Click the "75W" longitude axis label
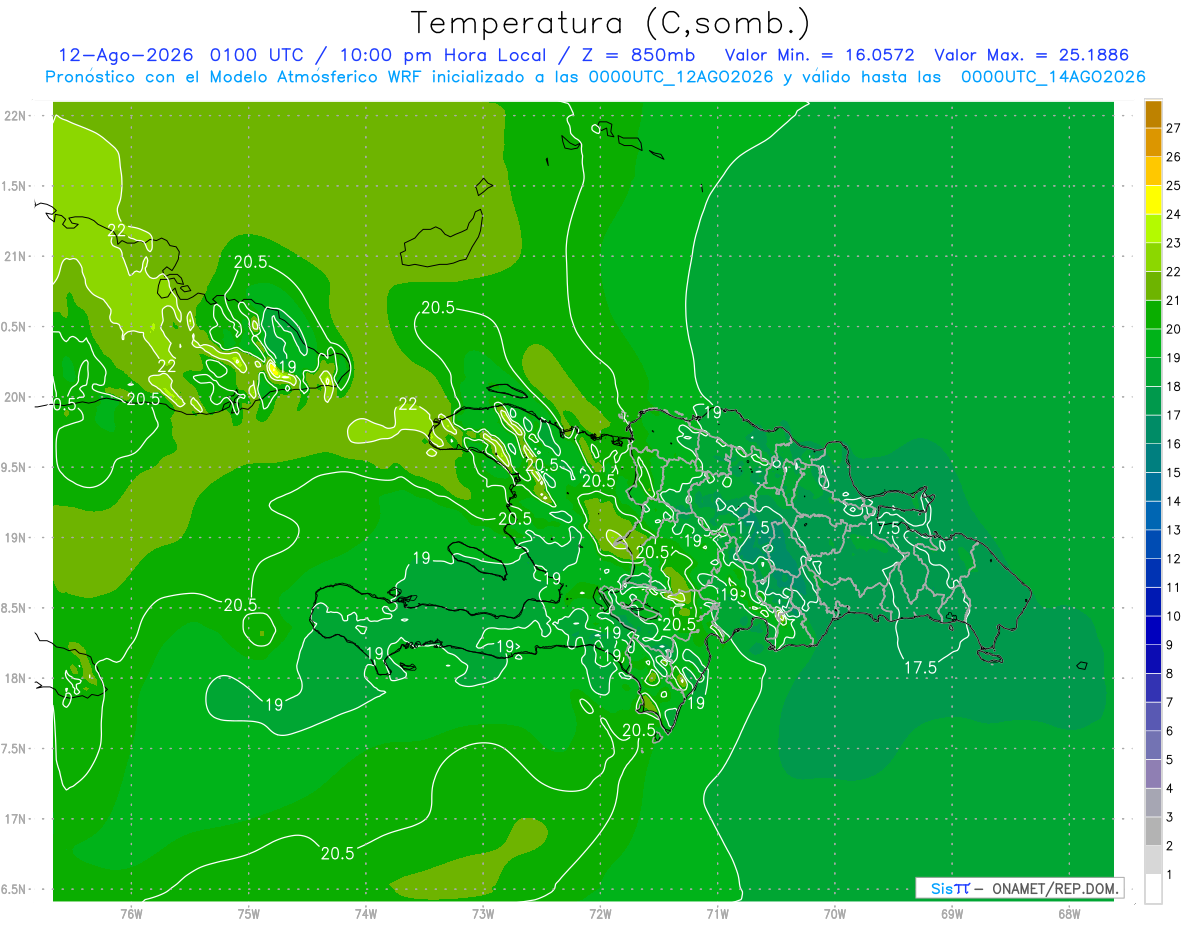The image size is (1200, 927). [x=249, y=913]
